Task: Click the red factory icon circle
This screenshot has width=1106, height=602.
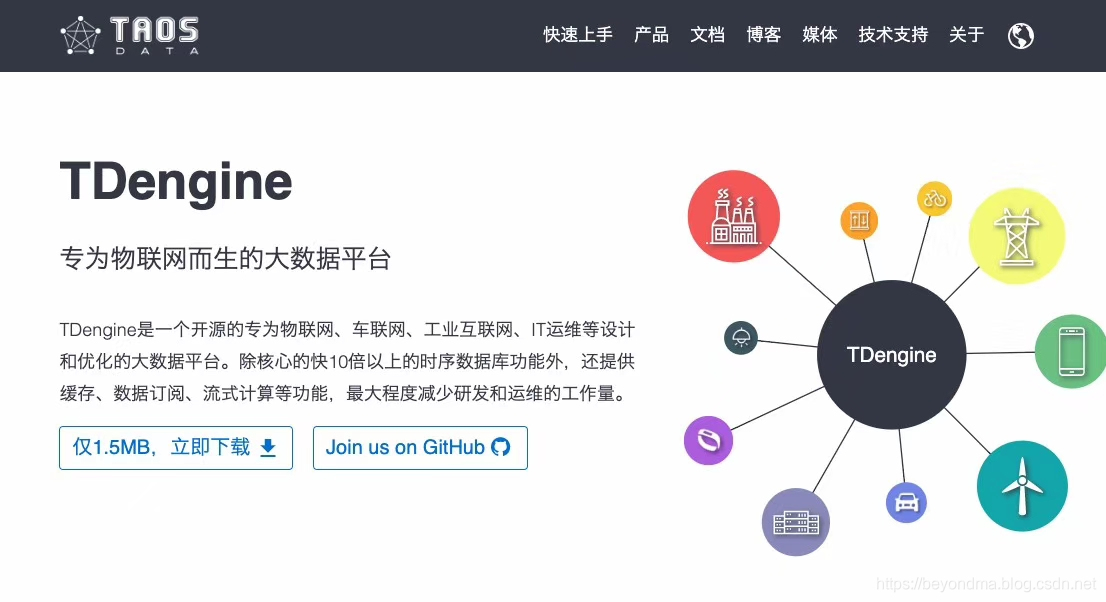Action: 734,216
